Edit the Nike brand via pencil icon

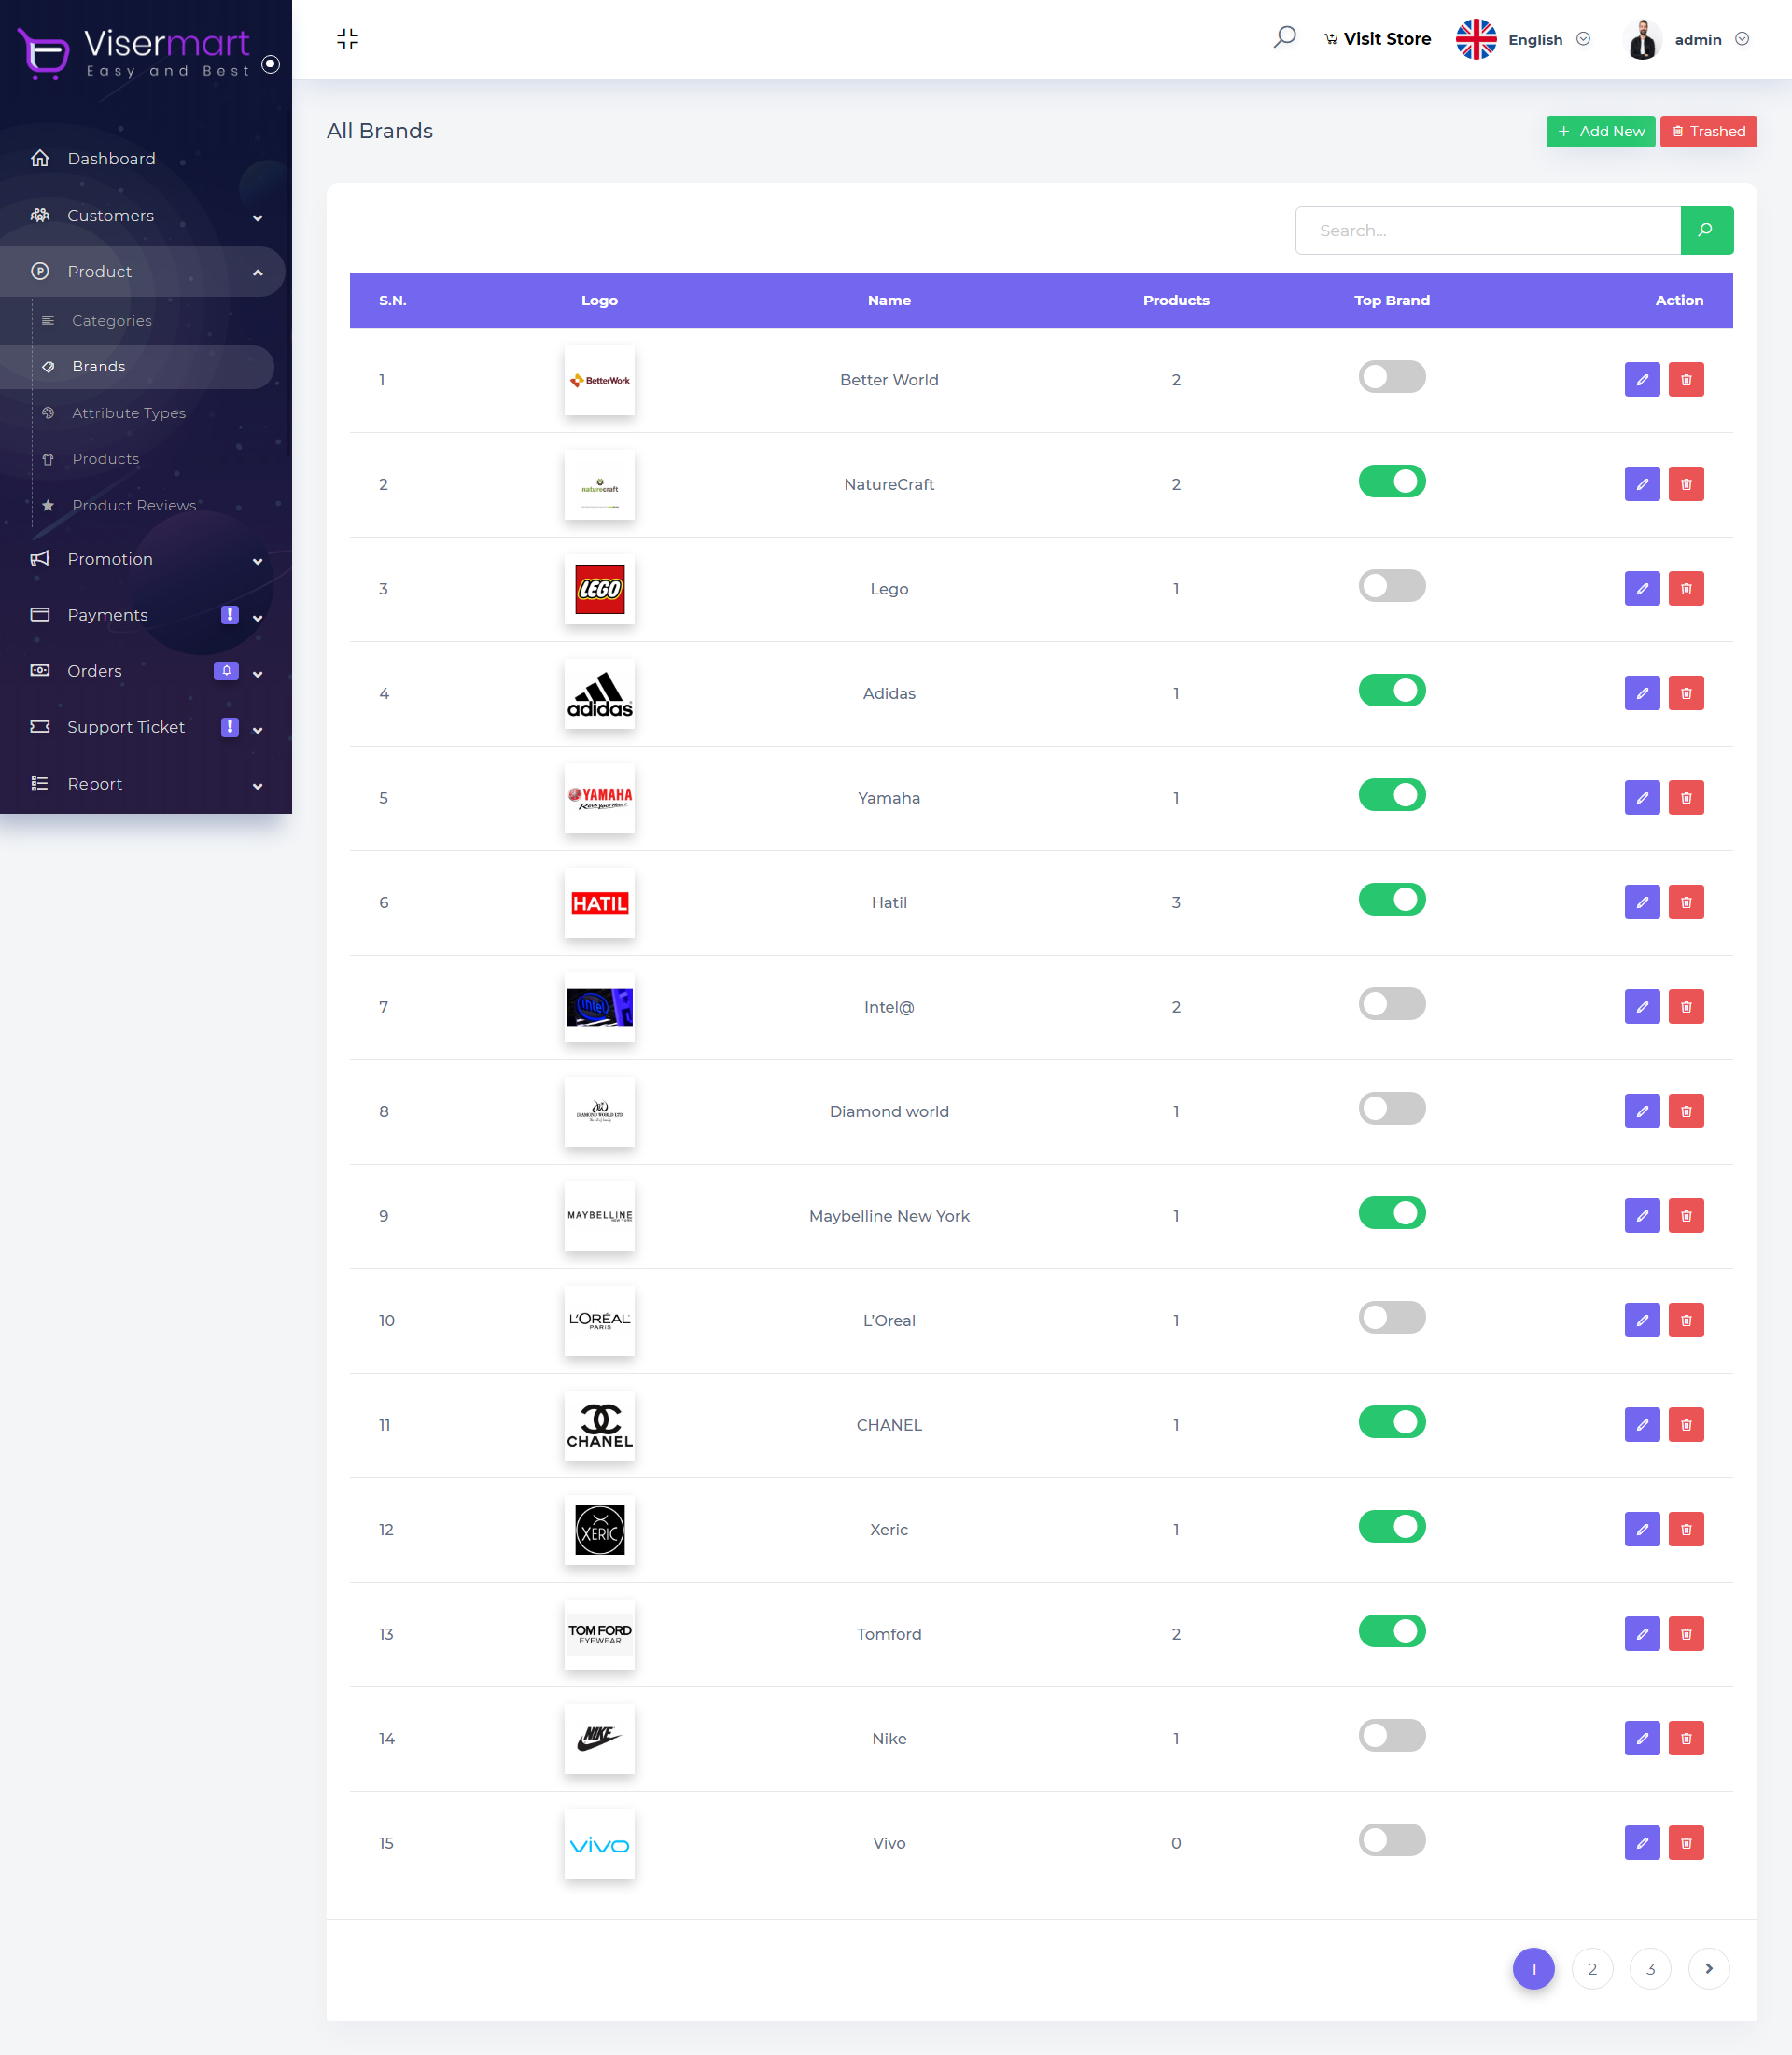(1641, 1738)
